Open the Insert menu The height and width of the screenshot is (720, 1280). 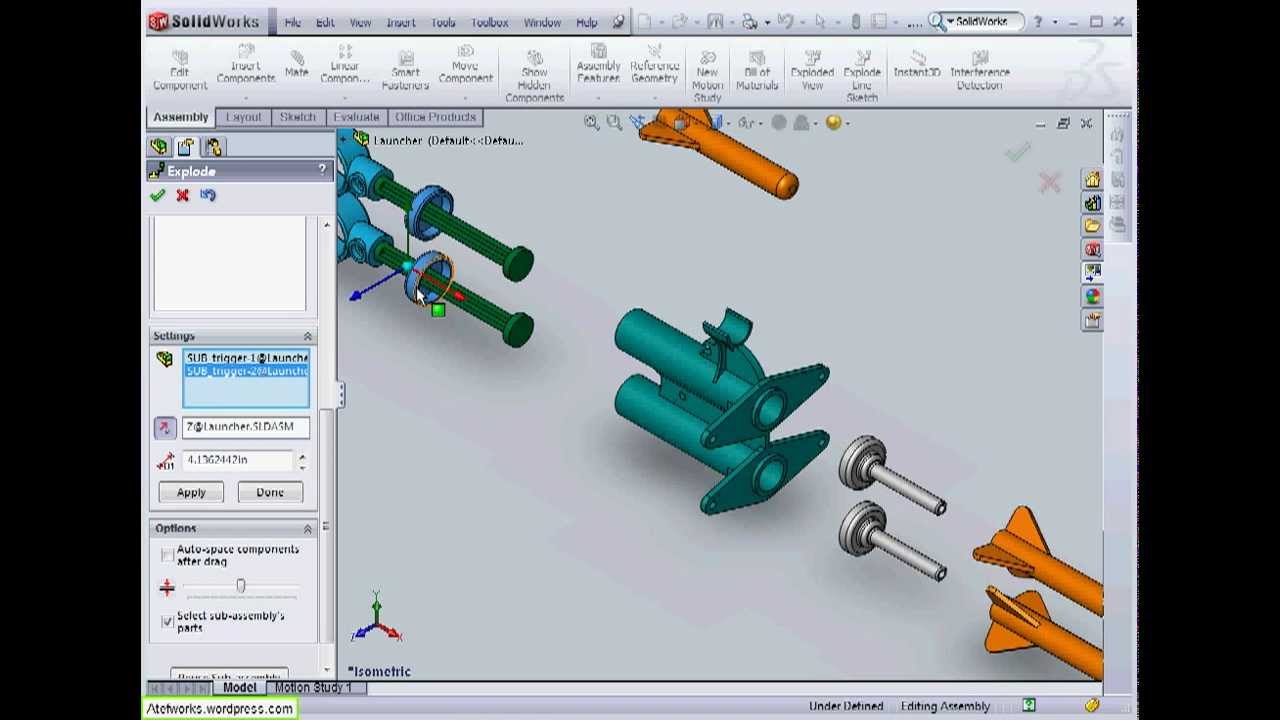click(401, 22)
